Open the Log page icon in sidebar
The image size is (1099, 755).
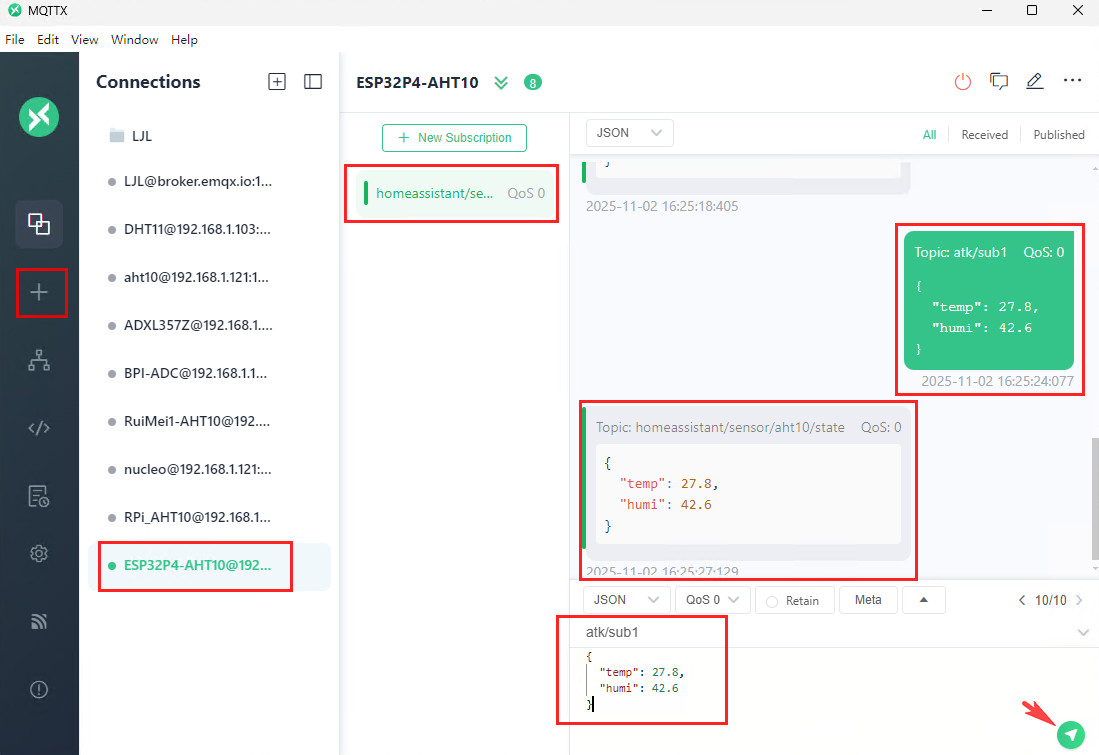coord(39,496)
